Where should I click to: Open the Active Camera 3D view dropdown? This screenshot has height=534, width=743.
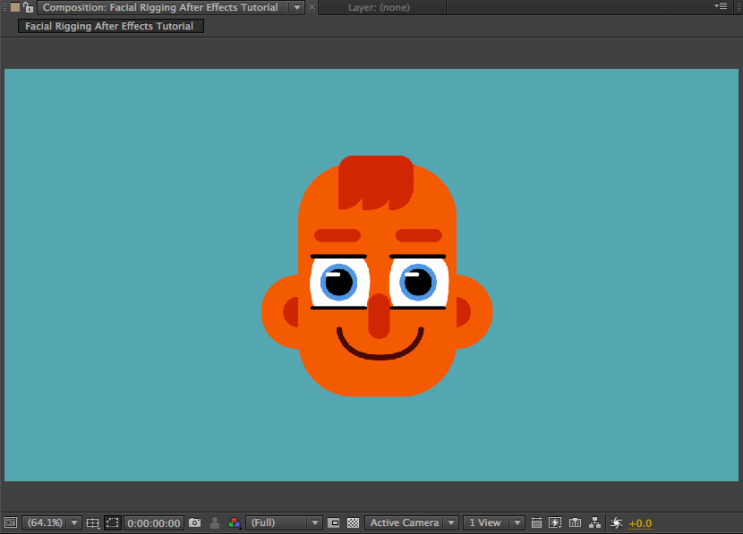click(x=411, y=523)
